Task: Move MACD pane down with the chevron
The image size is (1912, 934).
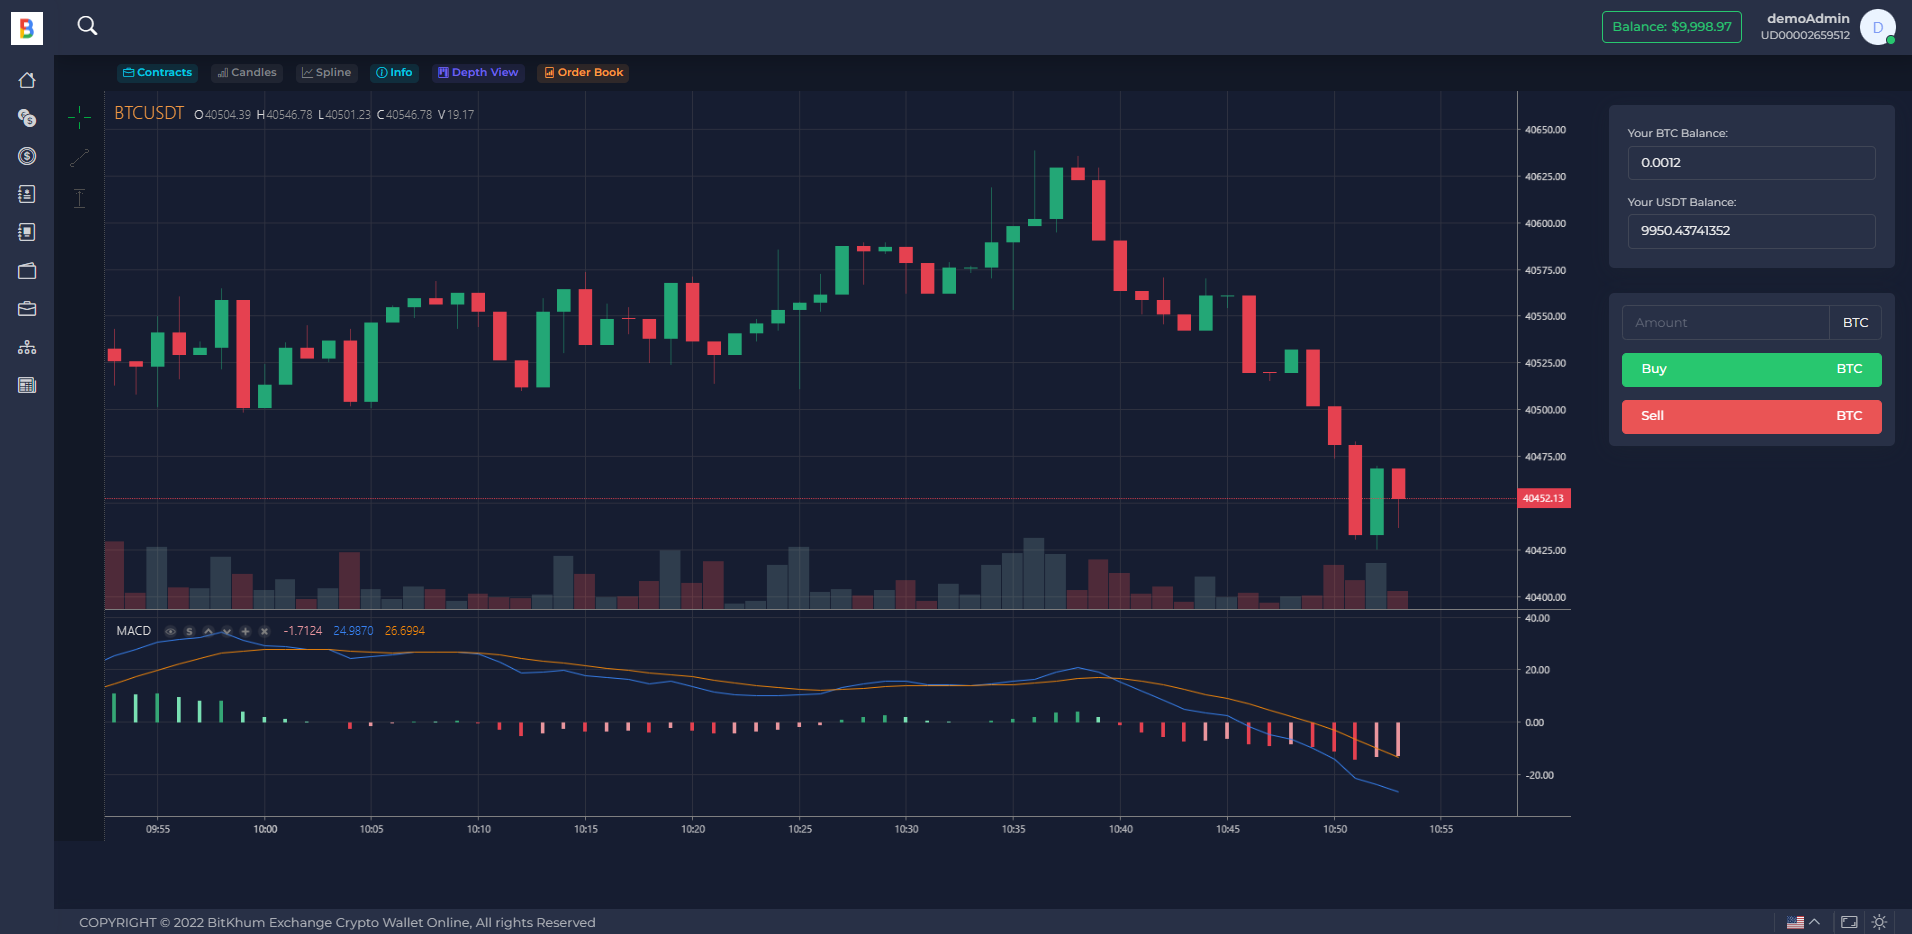Action: coord(227,631)
